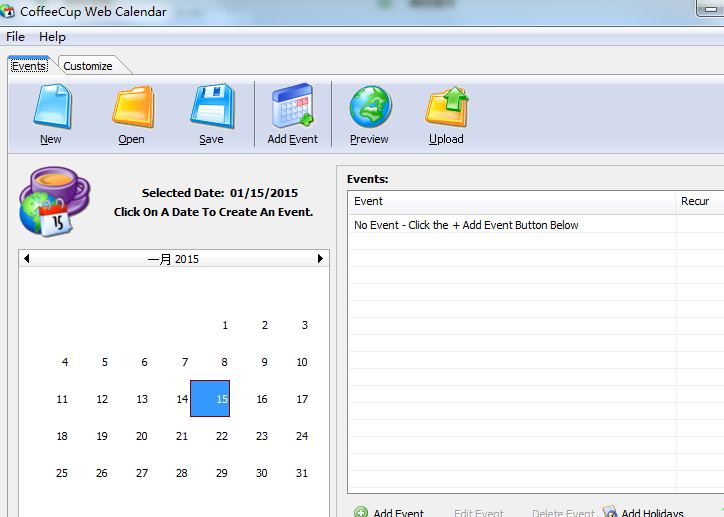Save the calendar using the floppy icon

[x=212, y=107]
